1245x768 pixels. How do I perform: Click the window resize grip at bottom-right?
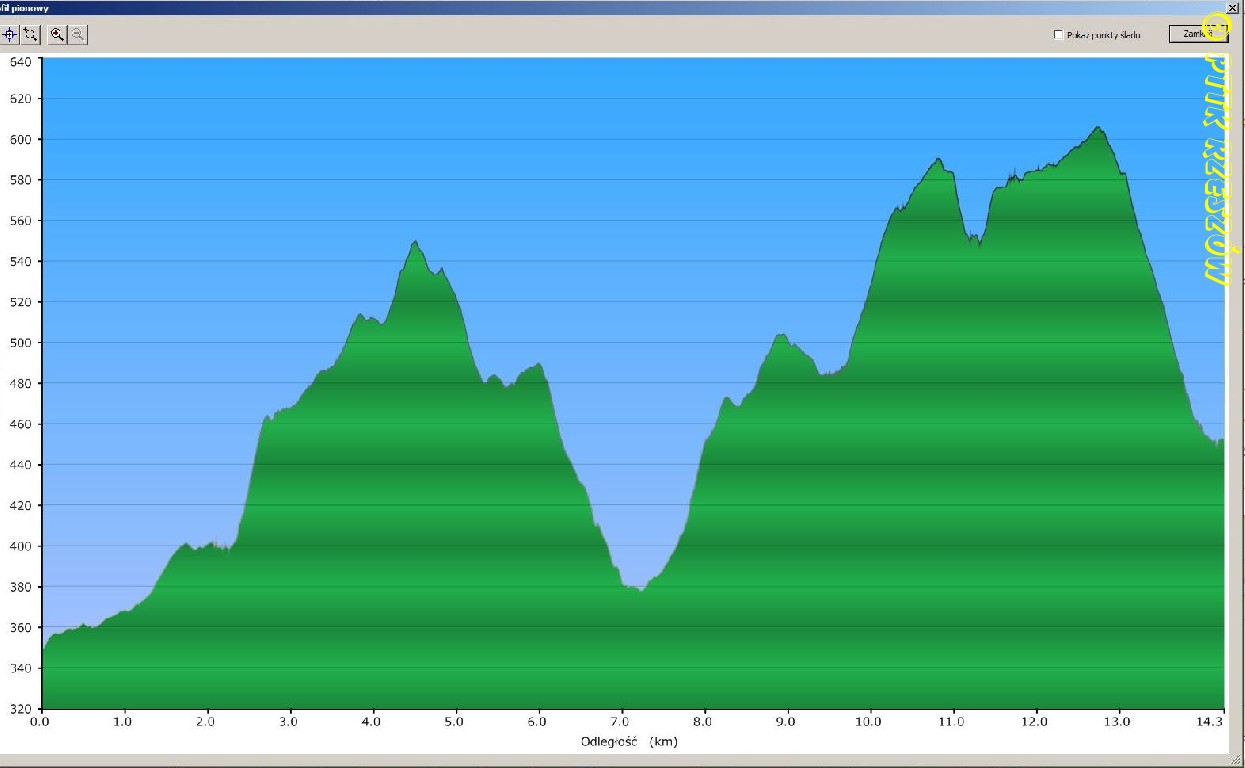point(1238,761)
